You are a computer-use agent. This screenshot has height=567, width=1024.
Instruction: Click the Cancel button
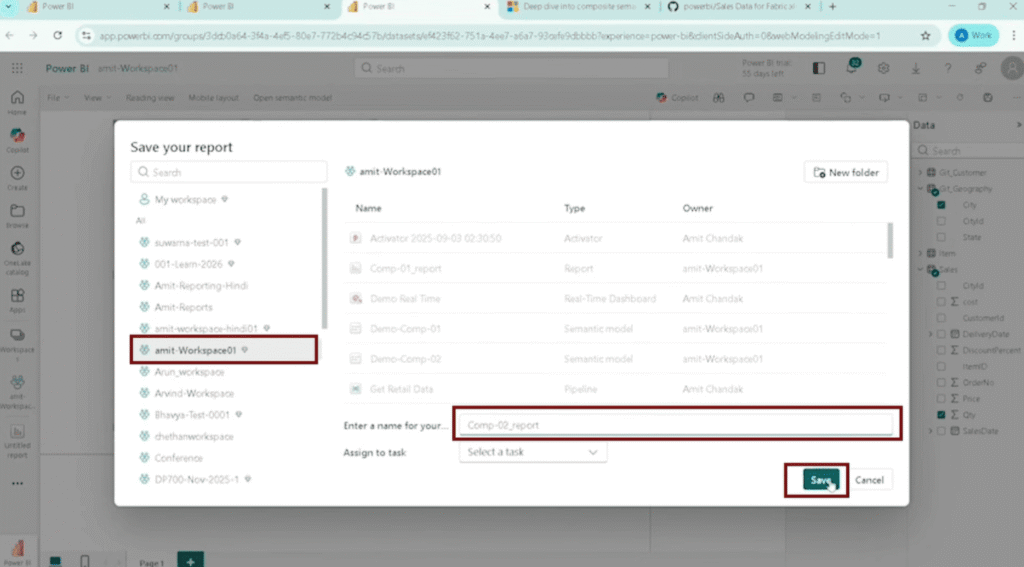[x=869, y=480]
